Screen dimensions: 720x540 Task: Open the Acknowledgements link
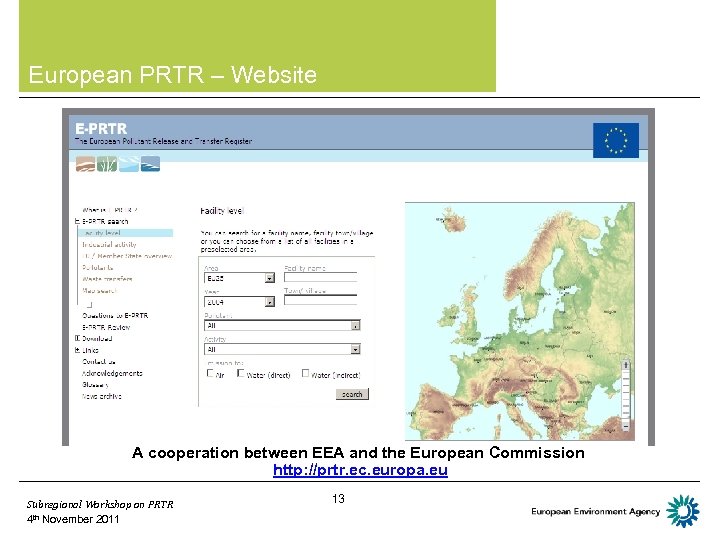(112, 373)
